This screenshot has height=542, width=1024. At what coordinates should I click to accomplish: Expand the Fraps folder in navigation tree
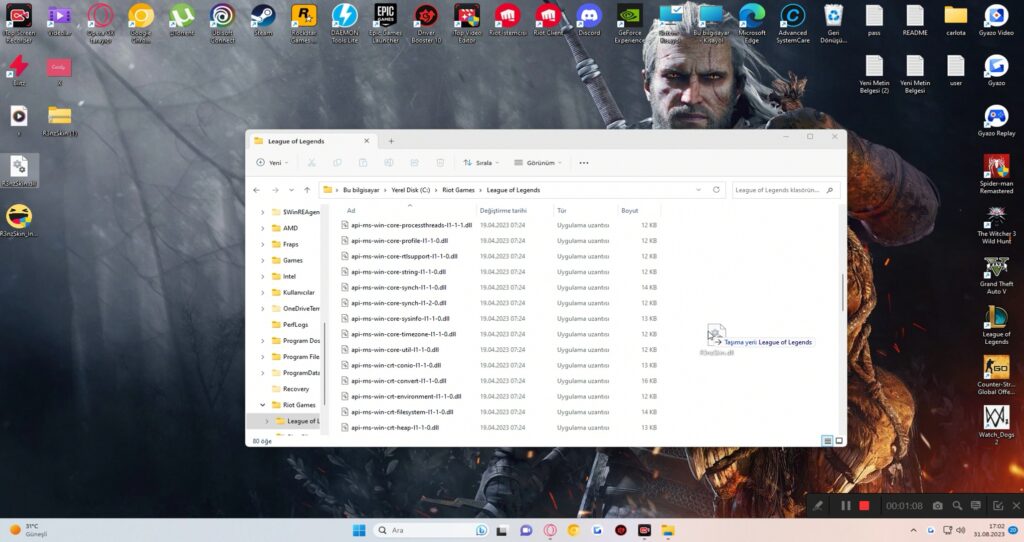[x=263, y=244]
